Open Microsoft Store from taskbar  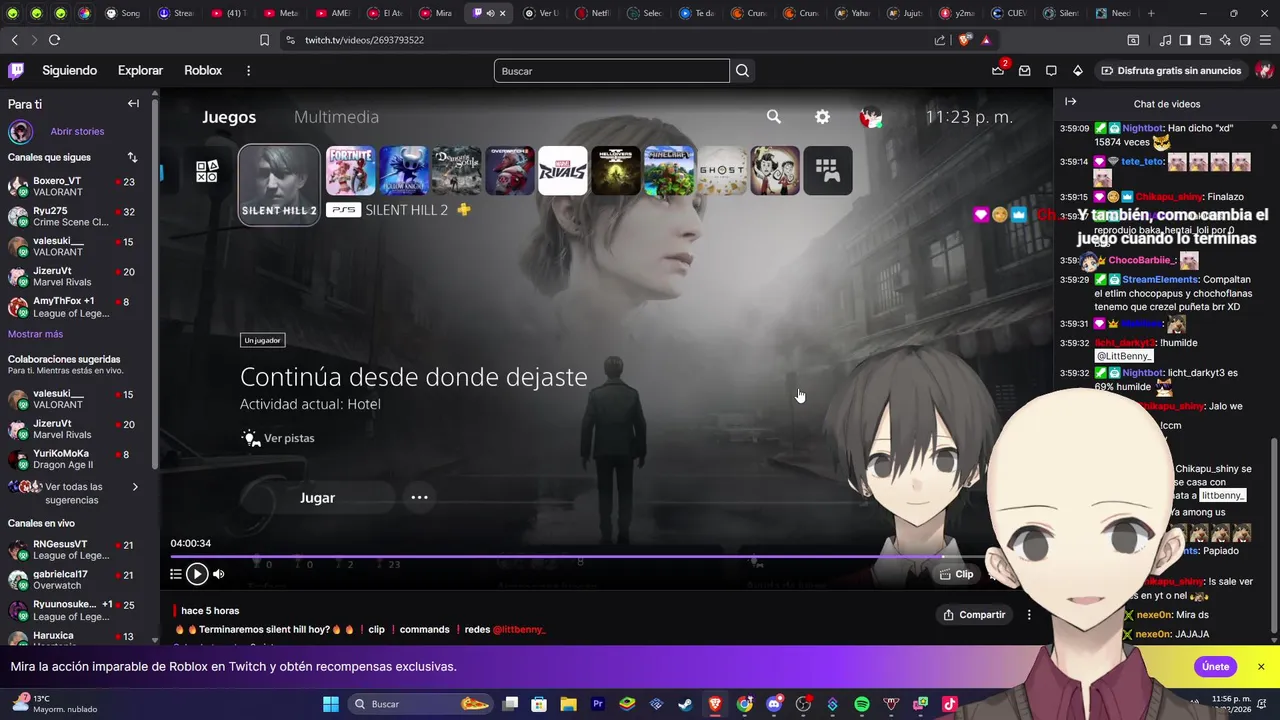pos(539,704)
